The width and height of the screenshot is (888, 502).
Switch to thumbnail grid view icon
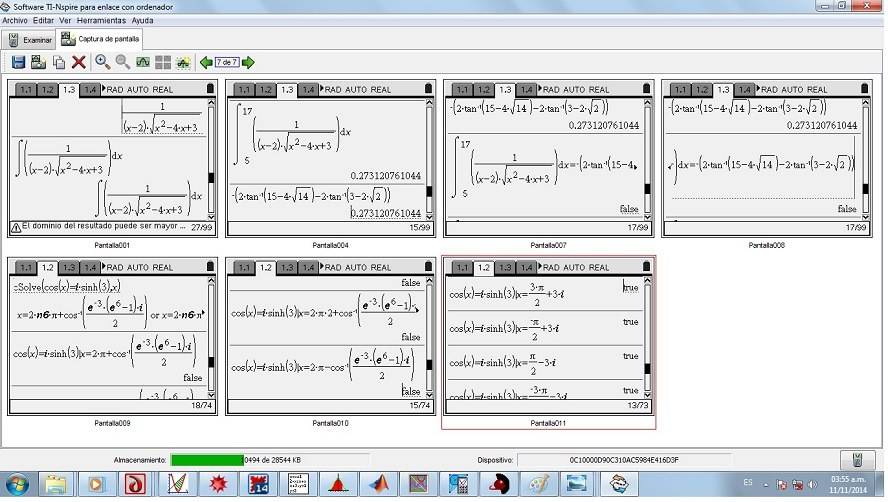pos(162,62)
